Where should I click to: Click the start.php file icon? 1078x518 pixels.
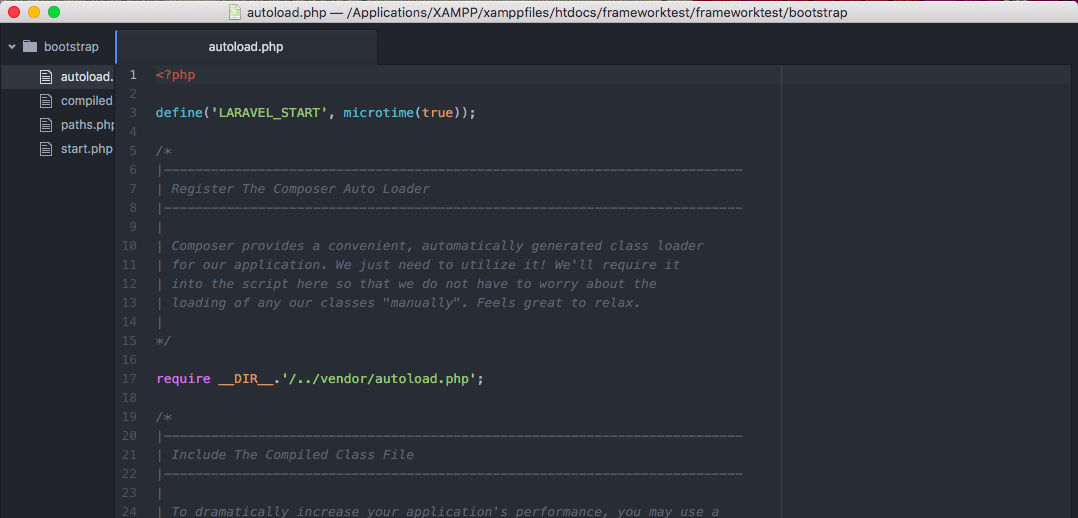click(x=45, y=149)
